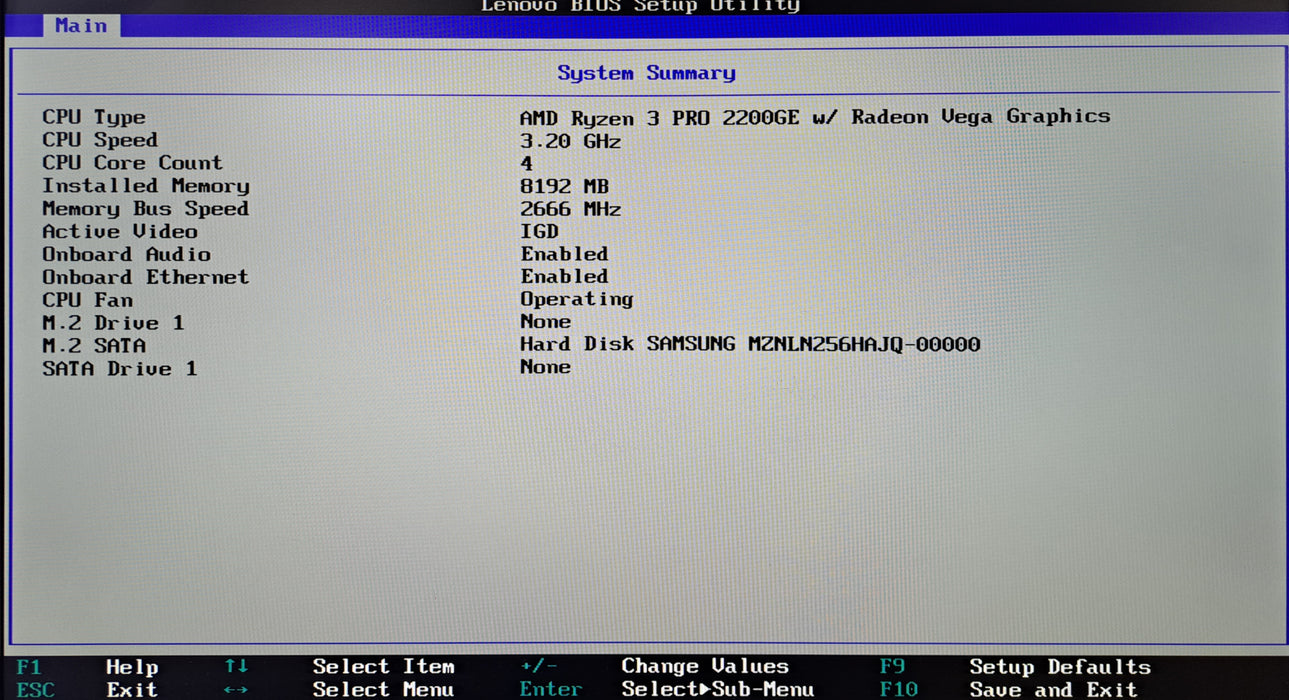The width and height of the screenshot is (1289, 700).
Task: Select the Main tab
Action: (81, 26)
